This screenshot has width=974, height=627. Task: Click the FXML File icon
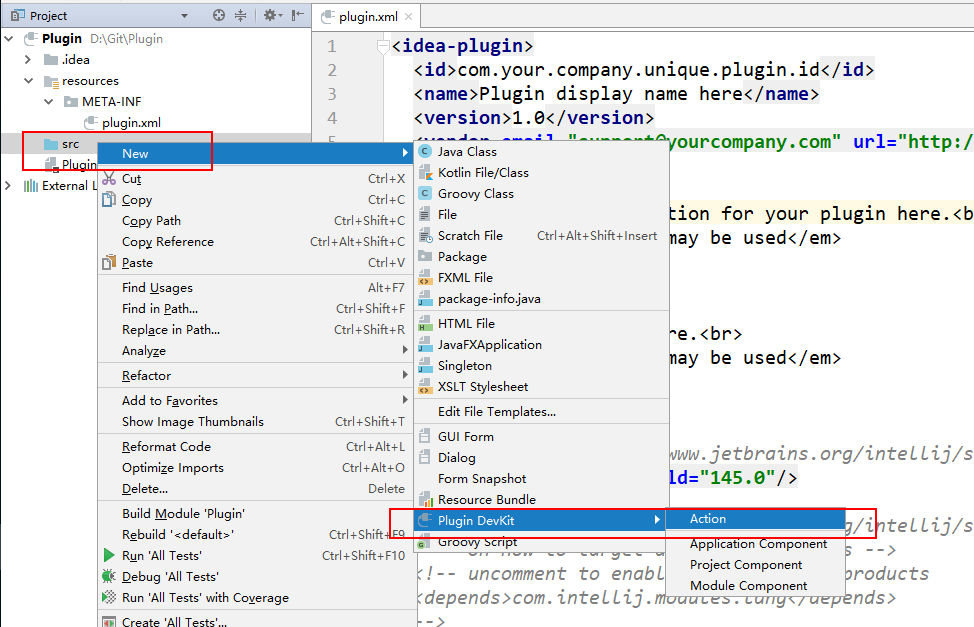(425, 277)
